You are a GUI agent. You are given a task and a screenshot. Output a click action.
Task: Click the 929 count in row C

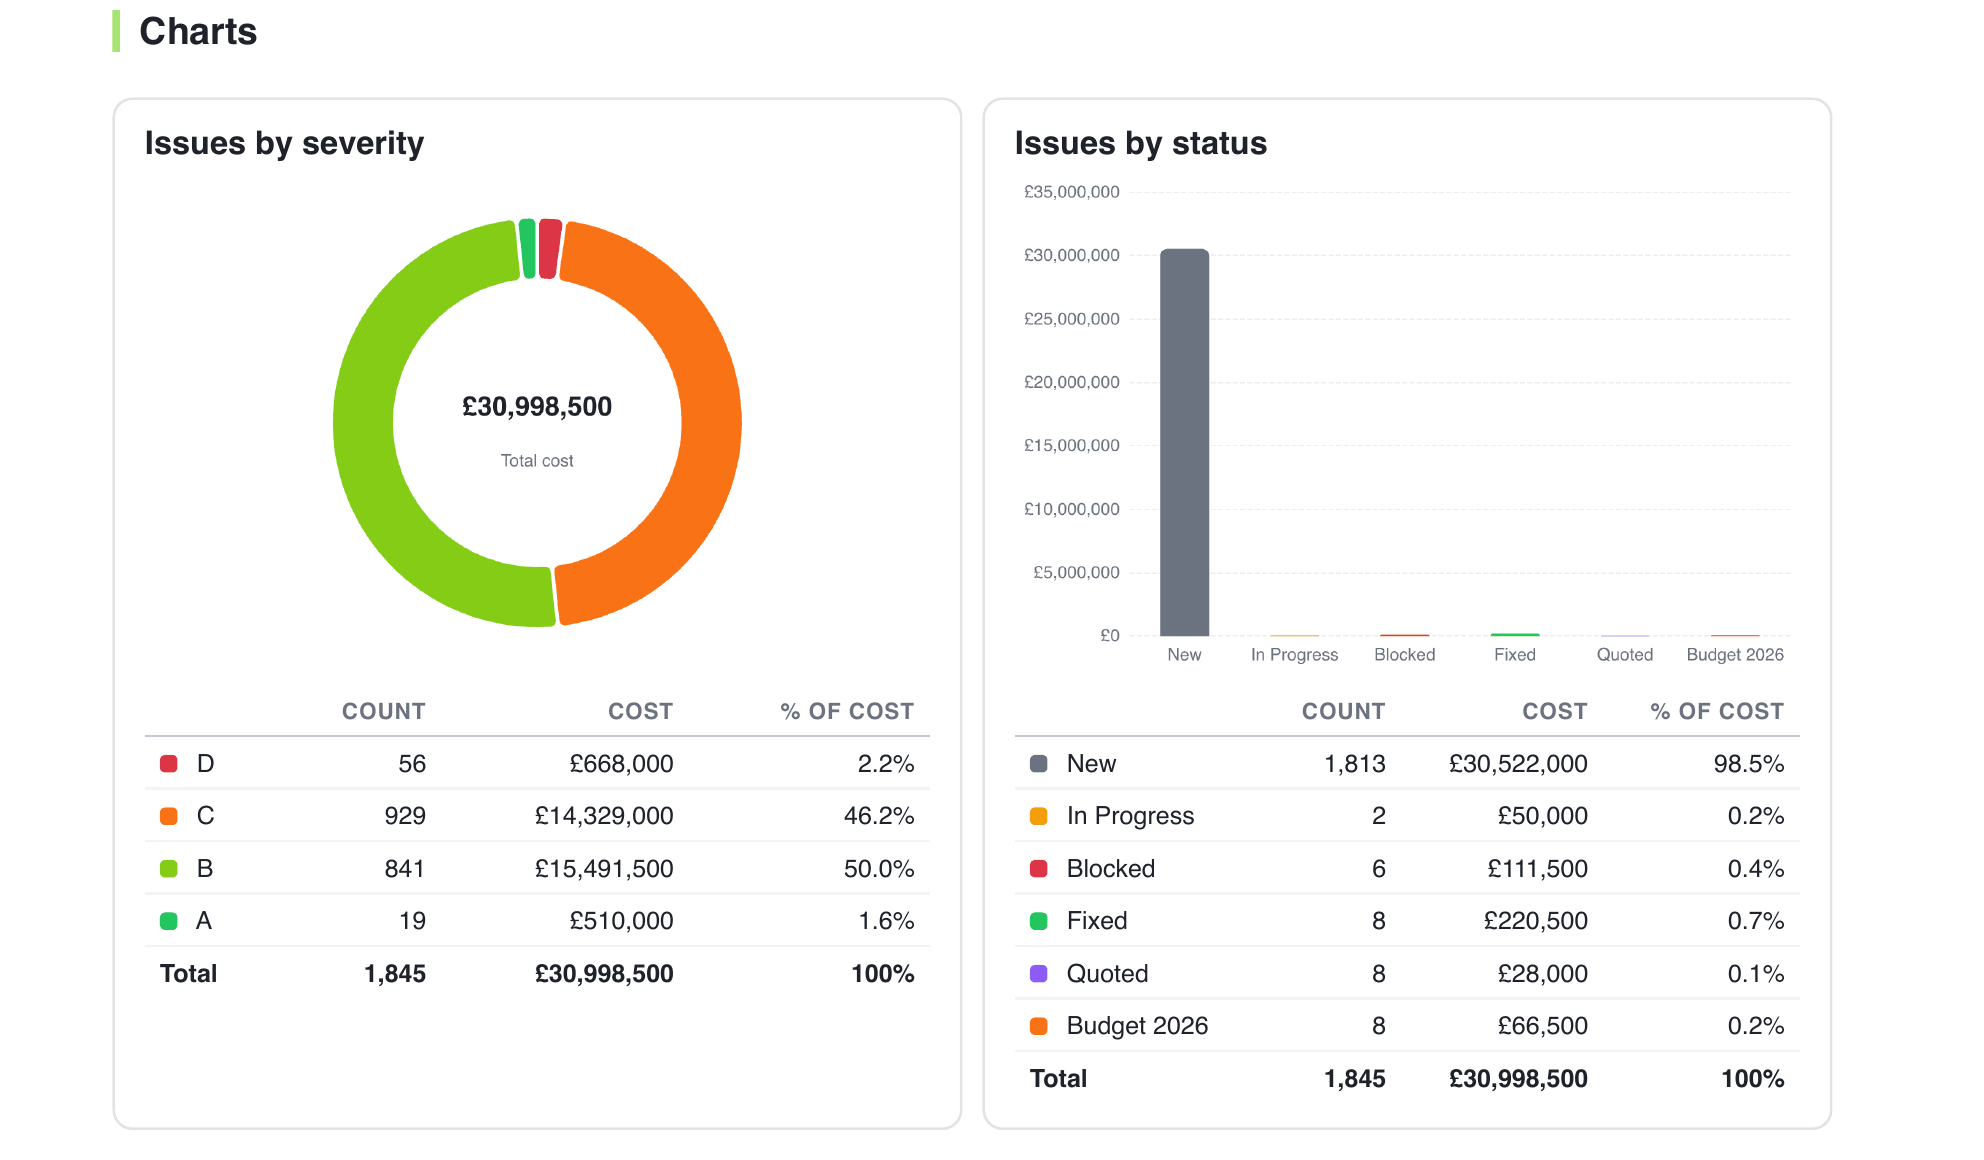click(x=405, y=816)
